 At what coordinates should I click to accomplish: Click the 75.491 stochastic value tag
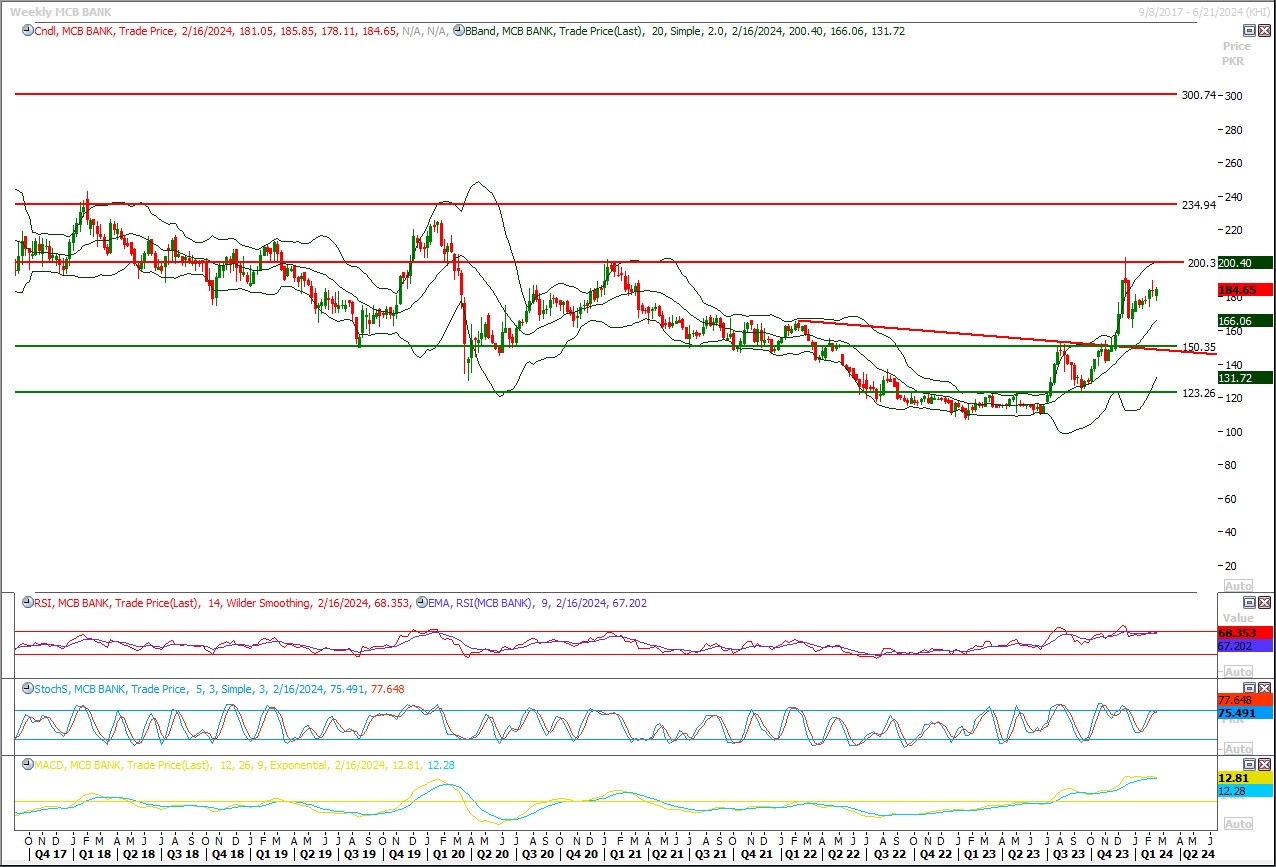pos(1243,713)
